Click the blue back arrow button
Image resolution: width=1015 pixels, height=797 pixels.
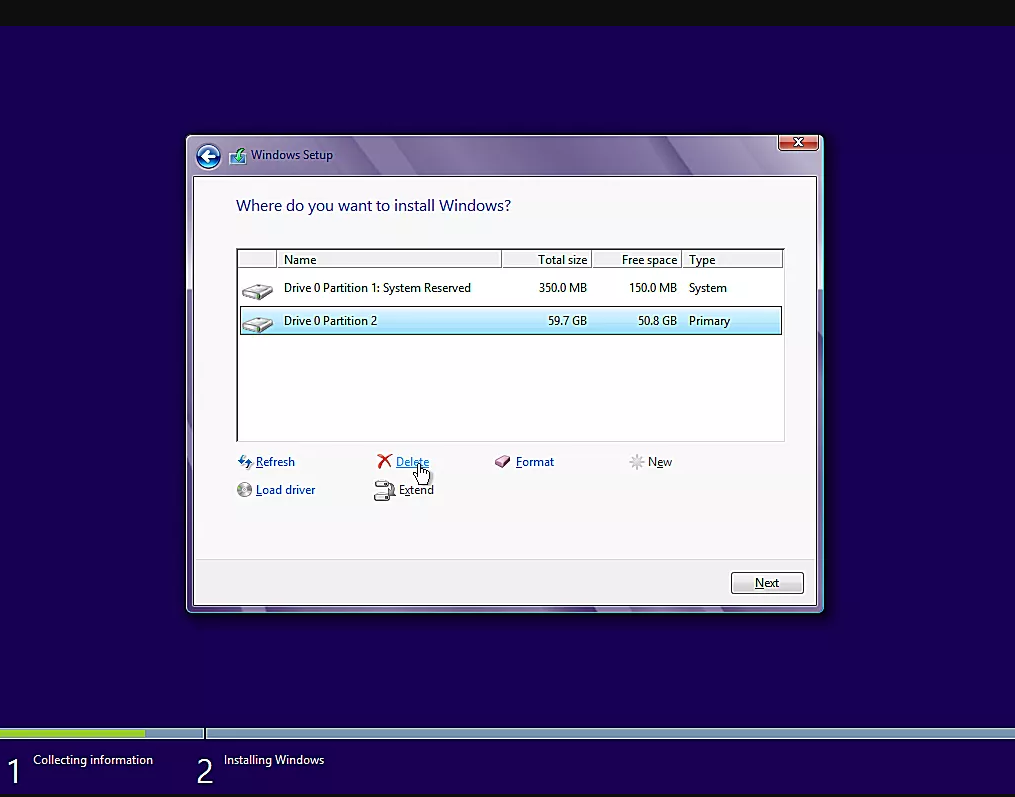tap(208, 156)
